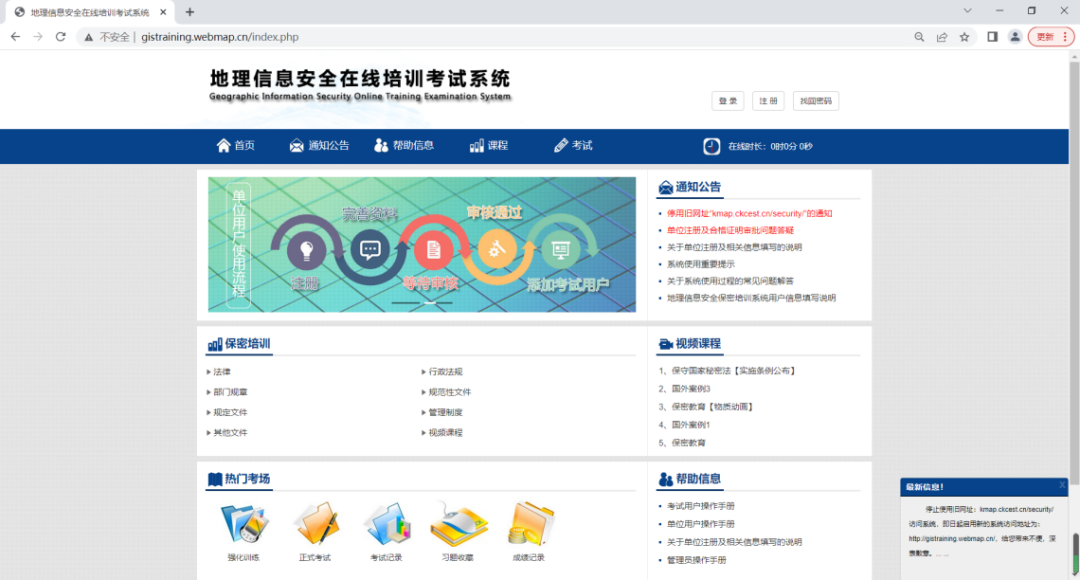Screen dimensions: 1080x580
Task: Click the 登录 (login) button
Action: pos(727,100)
